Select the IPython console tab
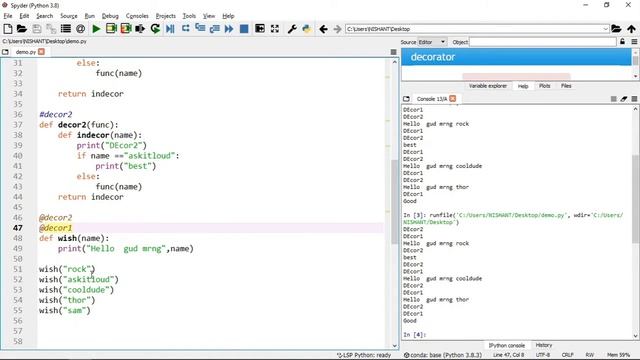 pos(507,345)
